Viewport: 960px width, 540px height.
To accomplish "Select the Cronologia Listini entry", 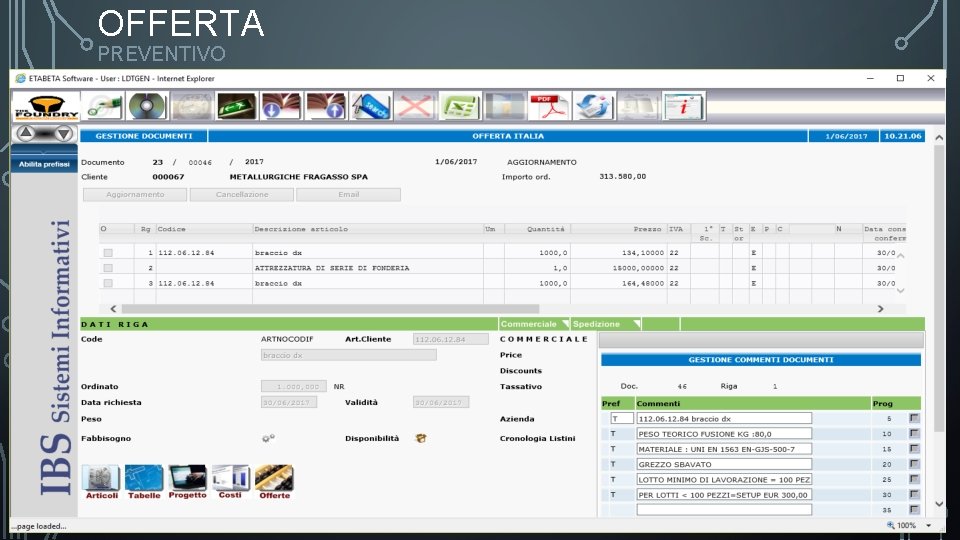I will (x=538, y=438).
